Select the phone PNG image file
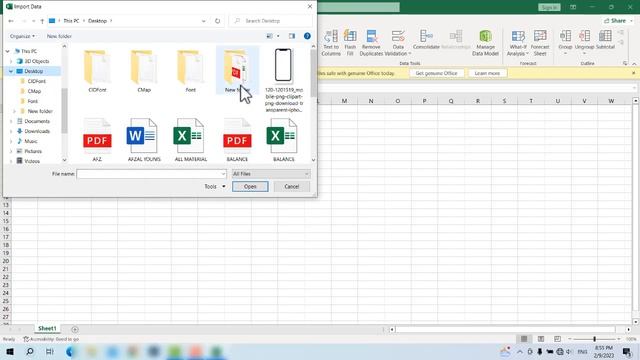This screenshot has height=360, width=640. point(283,80)
